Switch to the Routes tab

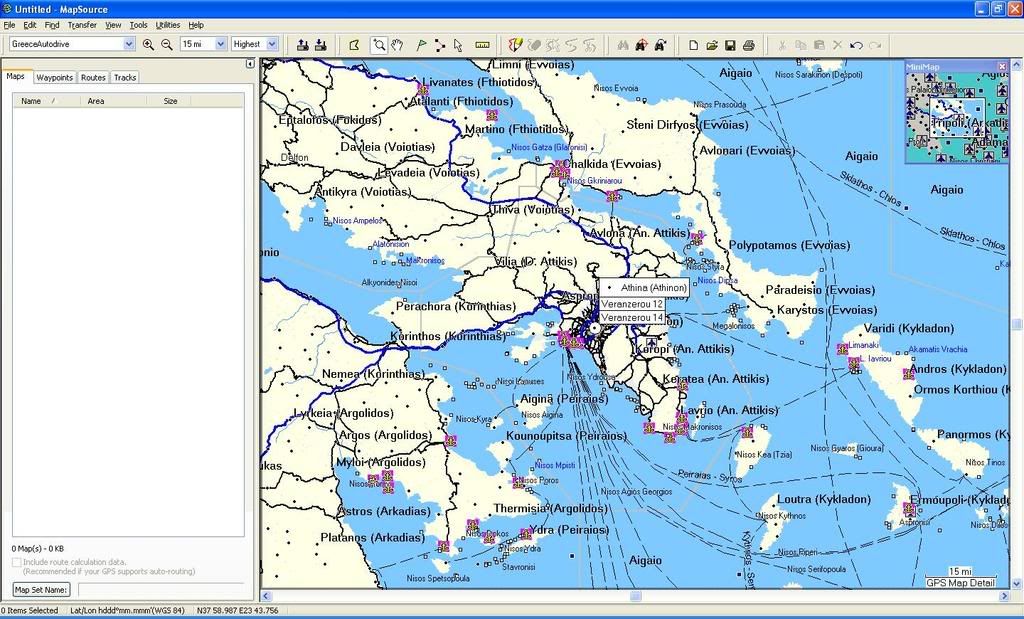[93, 77]
